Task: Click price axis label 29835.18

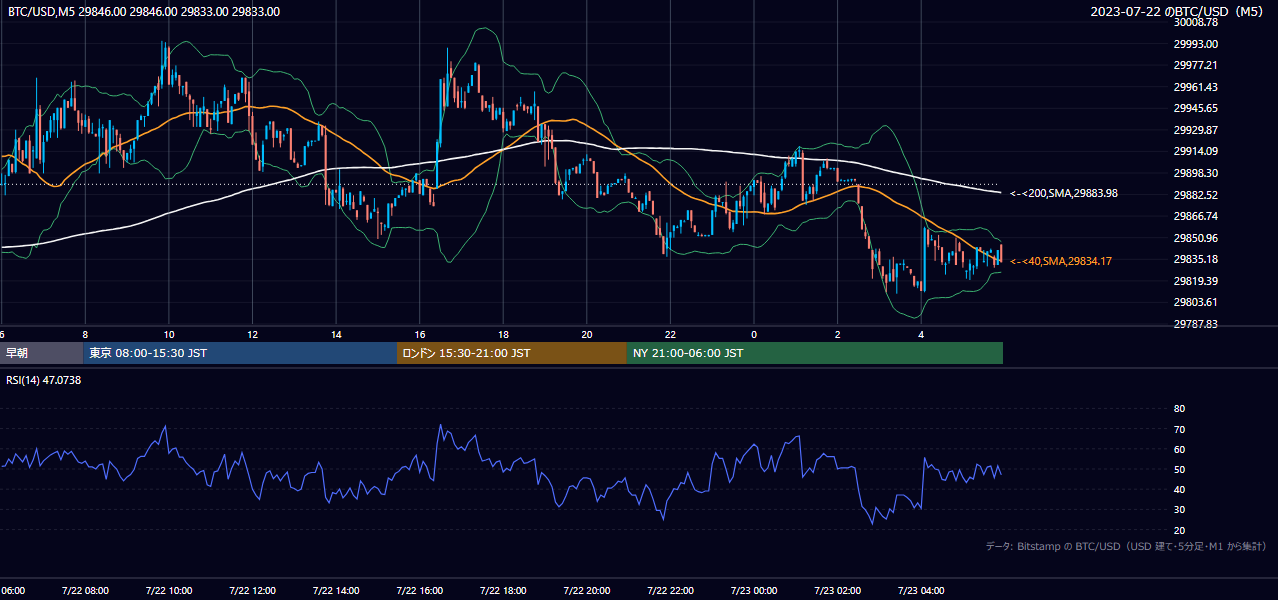Action: tap(1195, 259)
